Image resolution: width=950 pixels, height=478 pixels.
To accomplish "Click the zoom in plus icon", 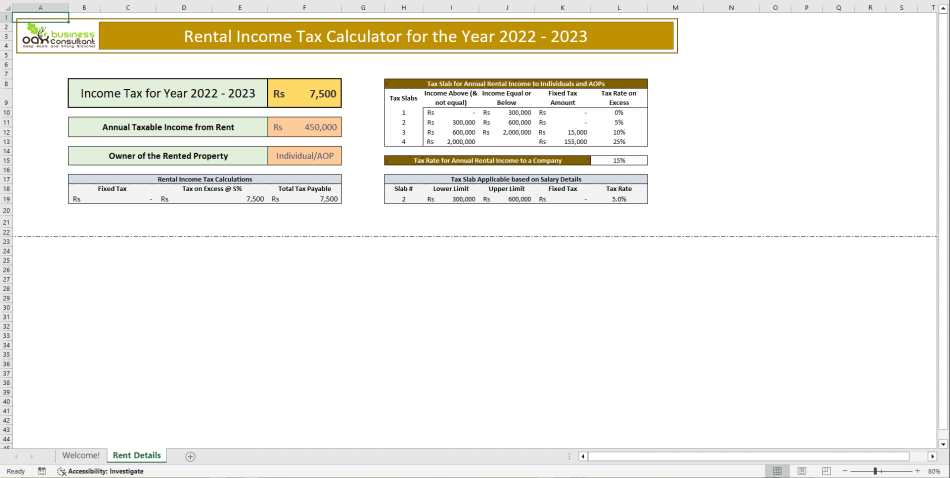I will click(x=917, y=471).
